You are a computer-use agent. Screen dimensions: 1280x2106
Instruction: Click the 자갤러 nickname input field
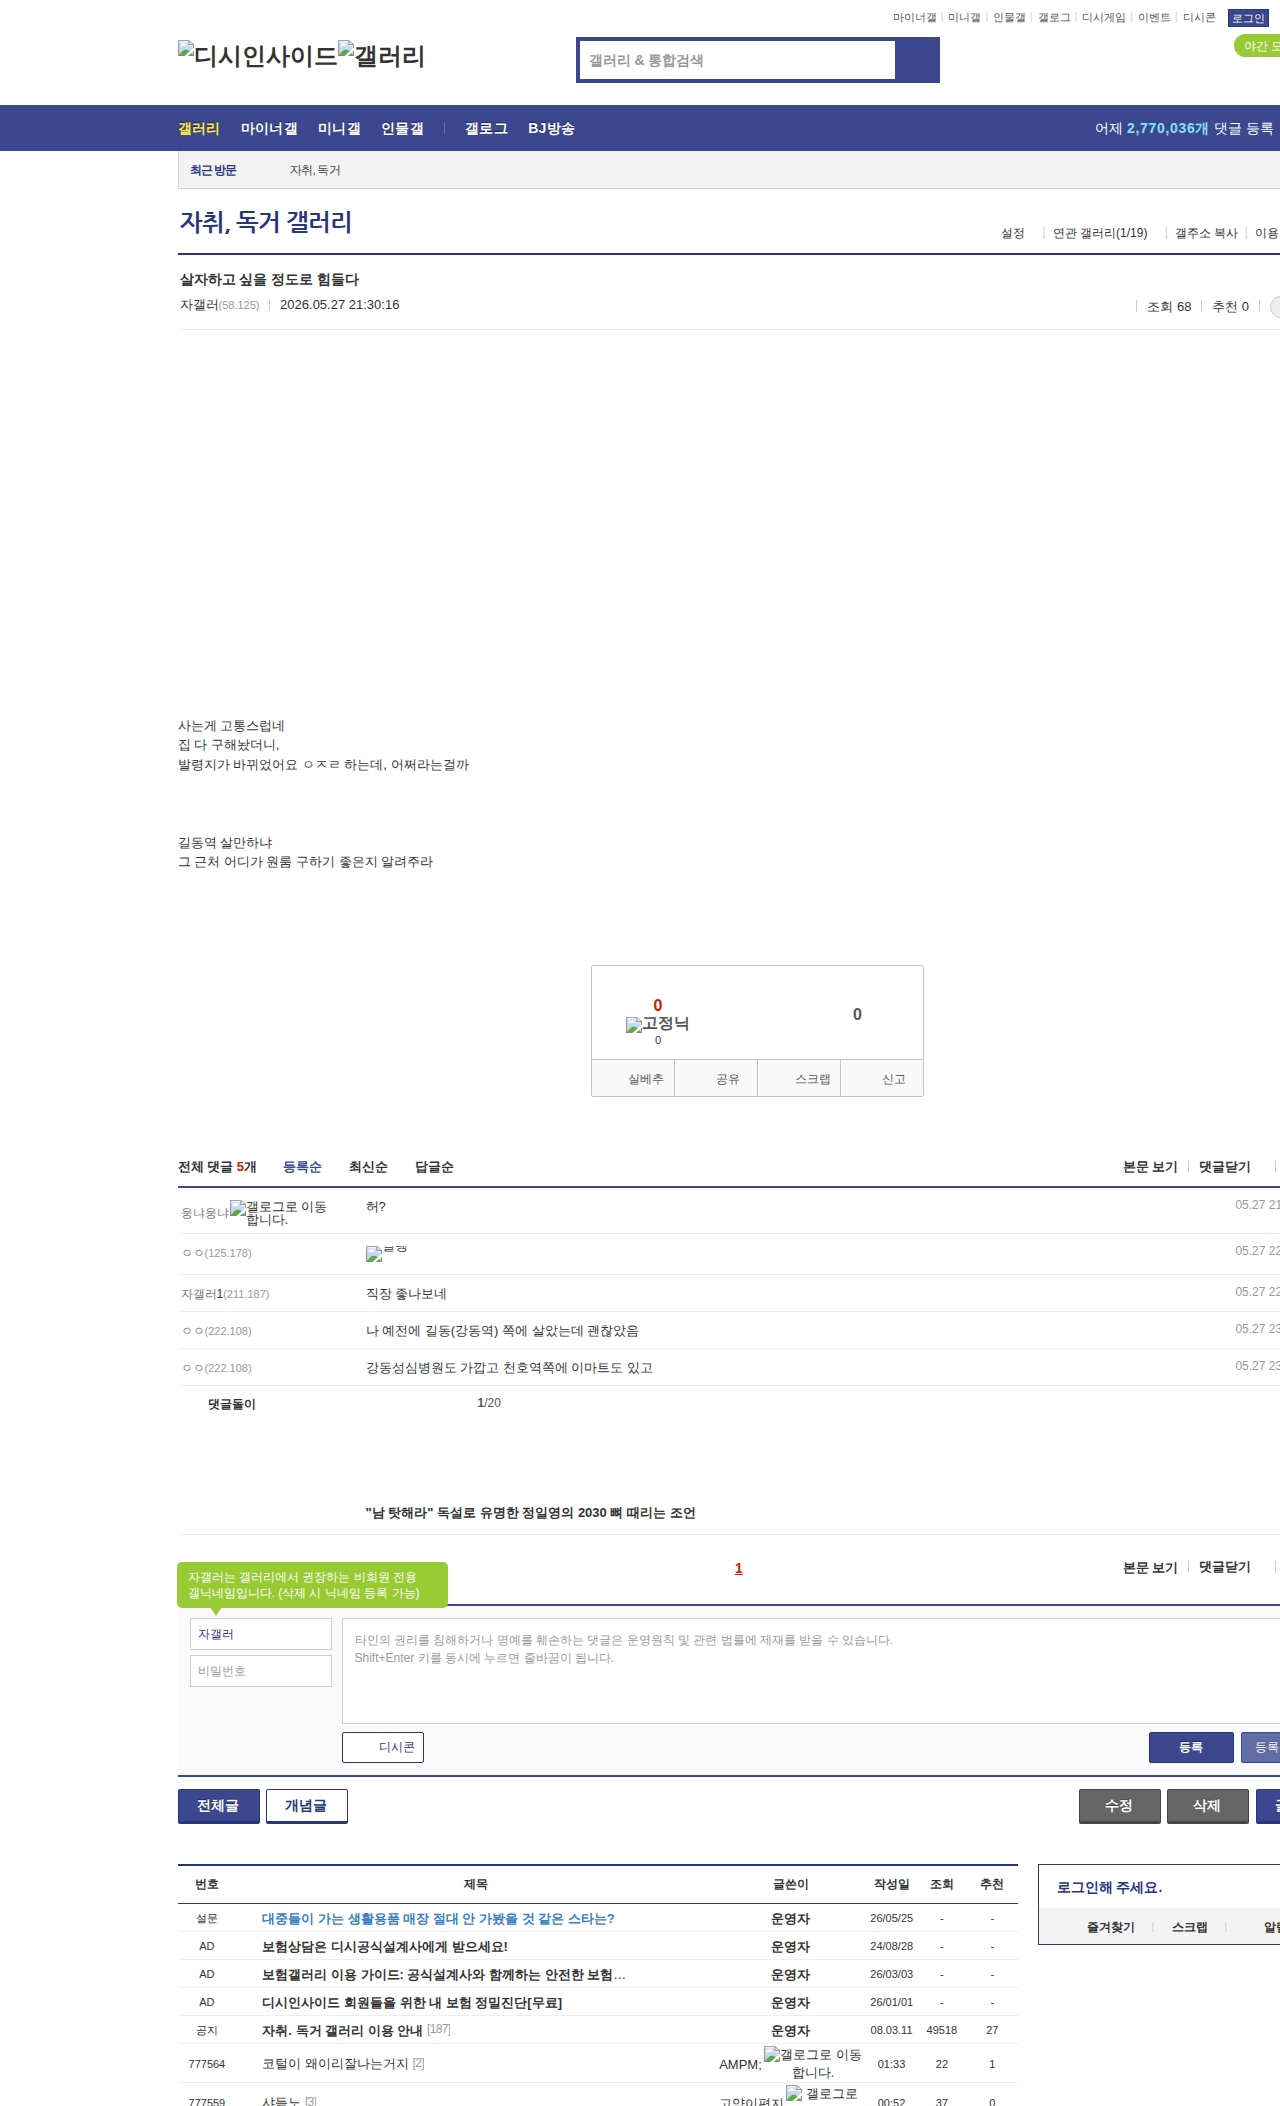(260, 1634)
